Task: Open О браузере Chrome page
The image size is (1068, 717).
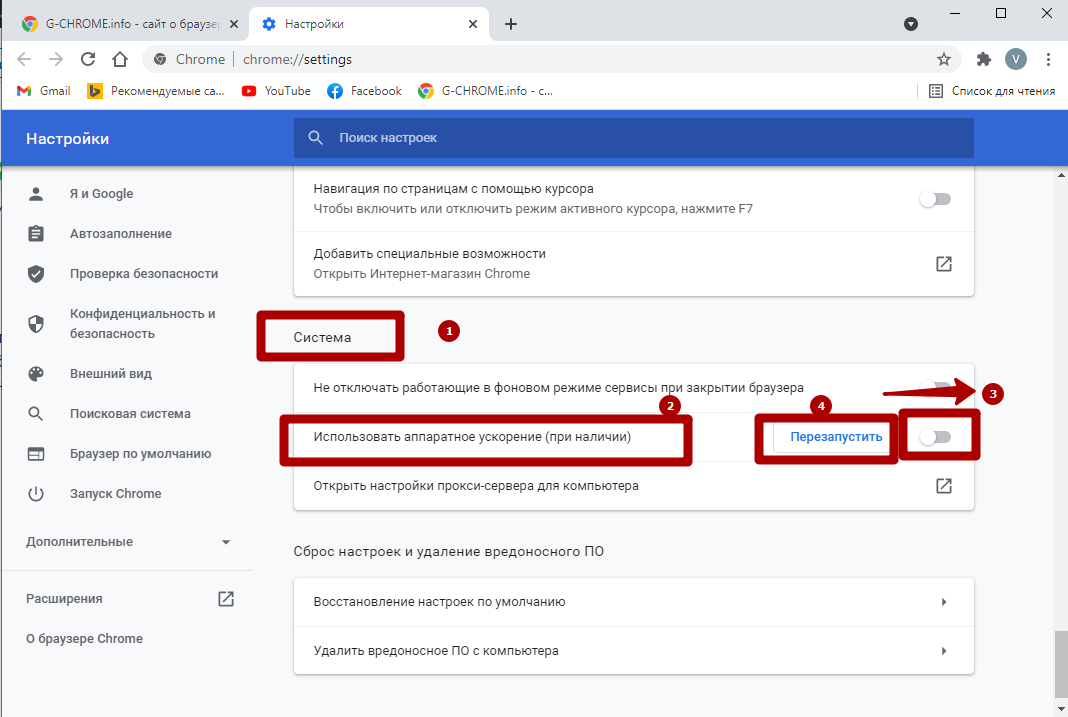Action: (x=84, y=639)
